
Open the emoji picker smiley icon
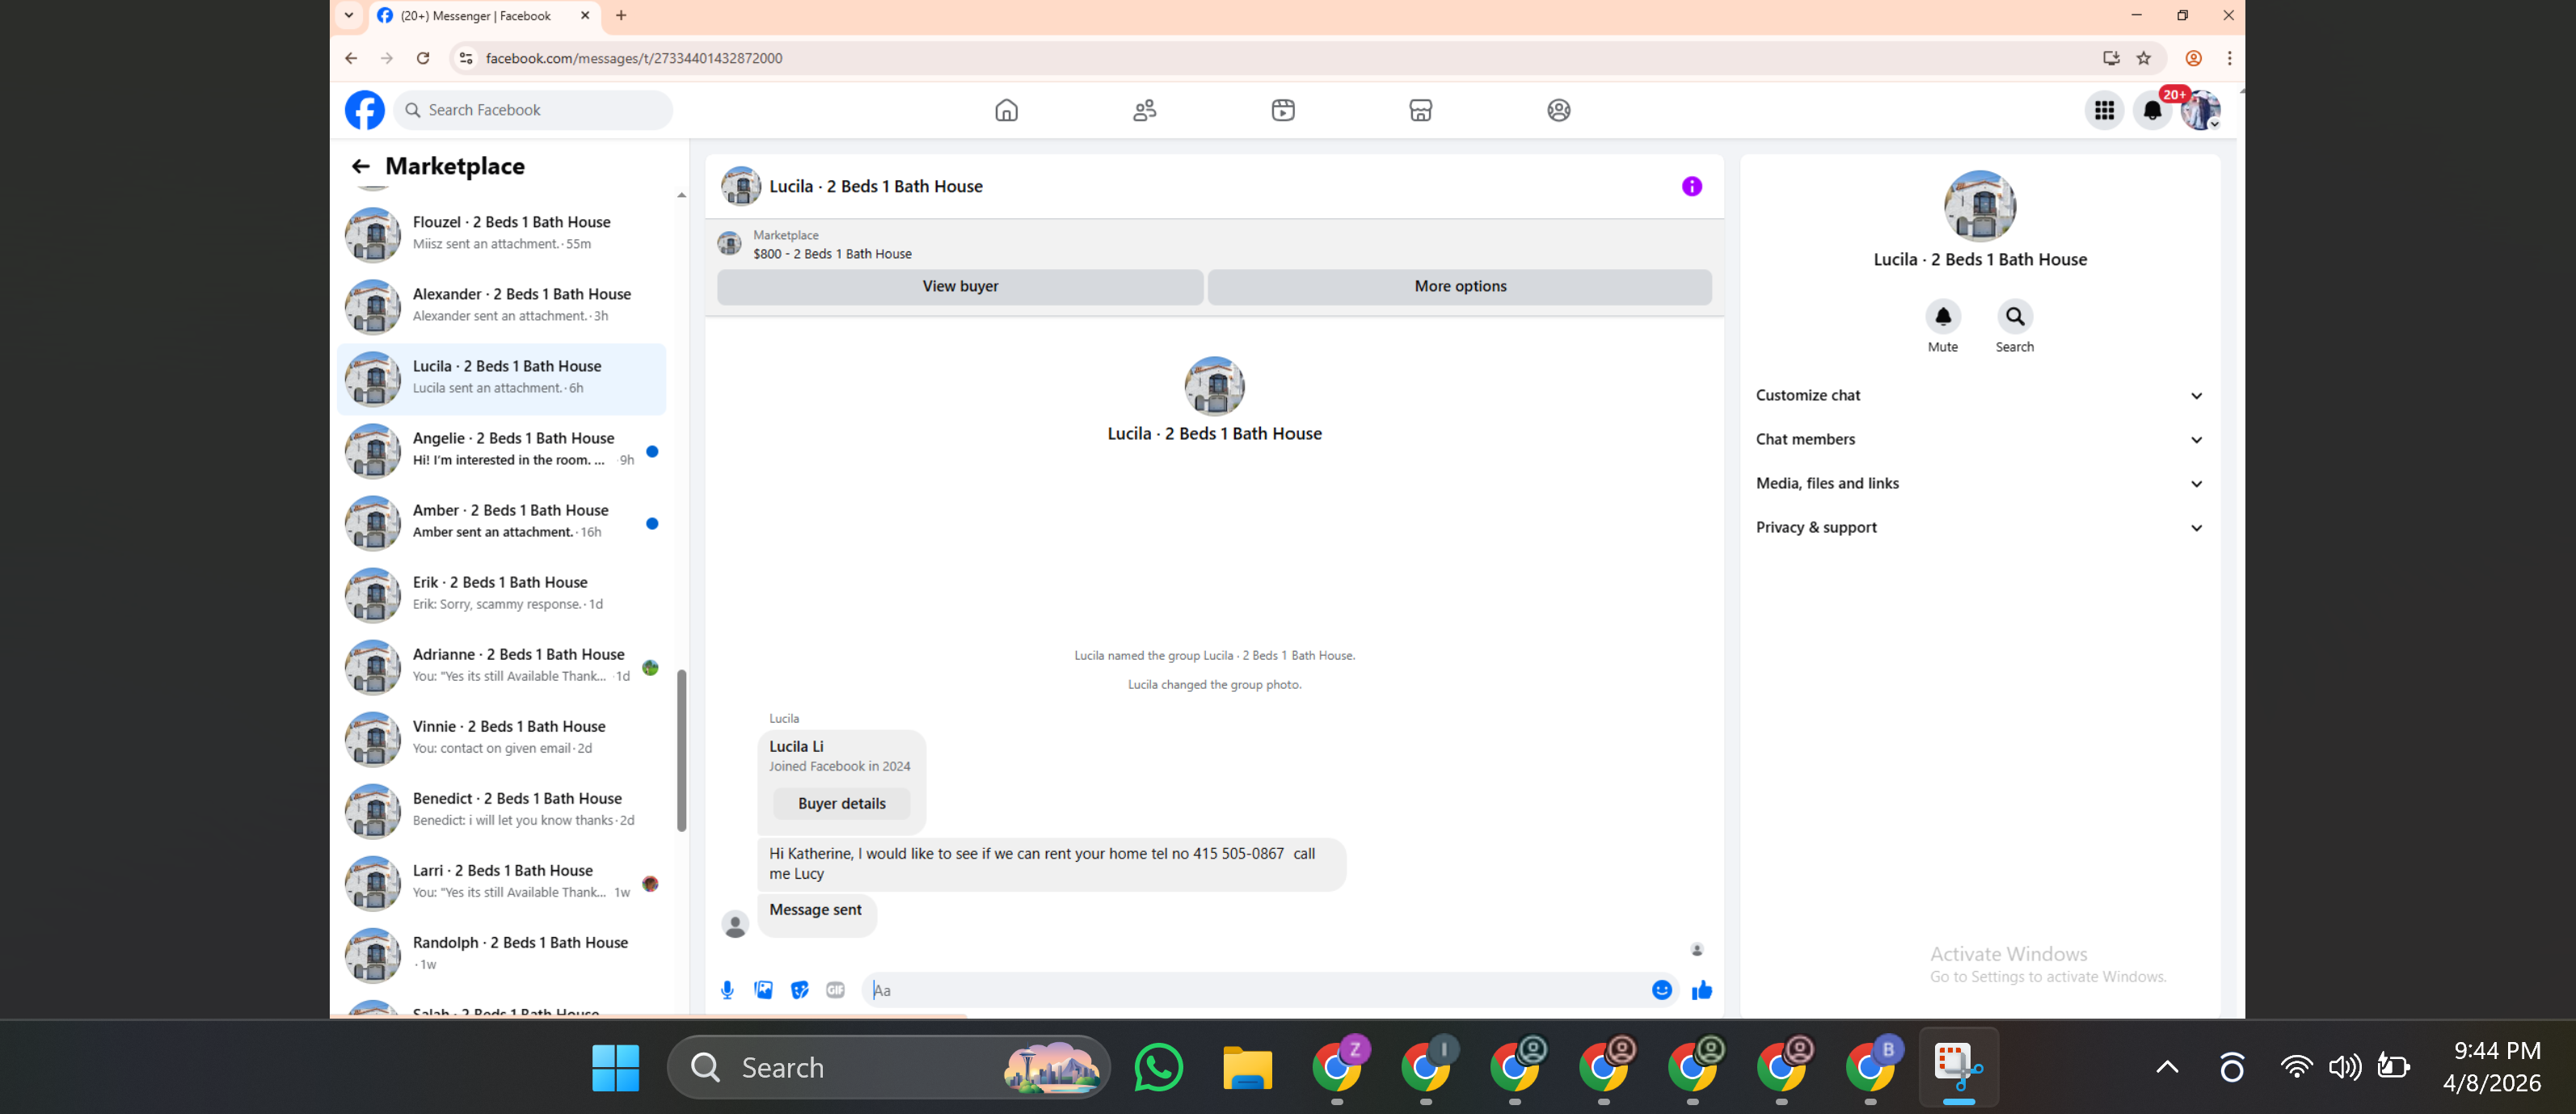(1661, 990)
